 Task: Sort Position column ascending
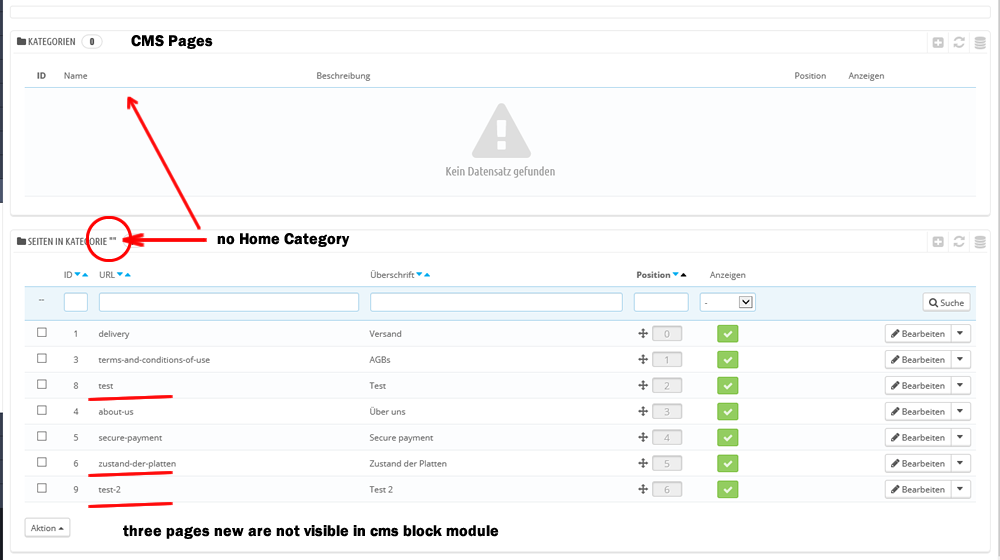point(683,275)
